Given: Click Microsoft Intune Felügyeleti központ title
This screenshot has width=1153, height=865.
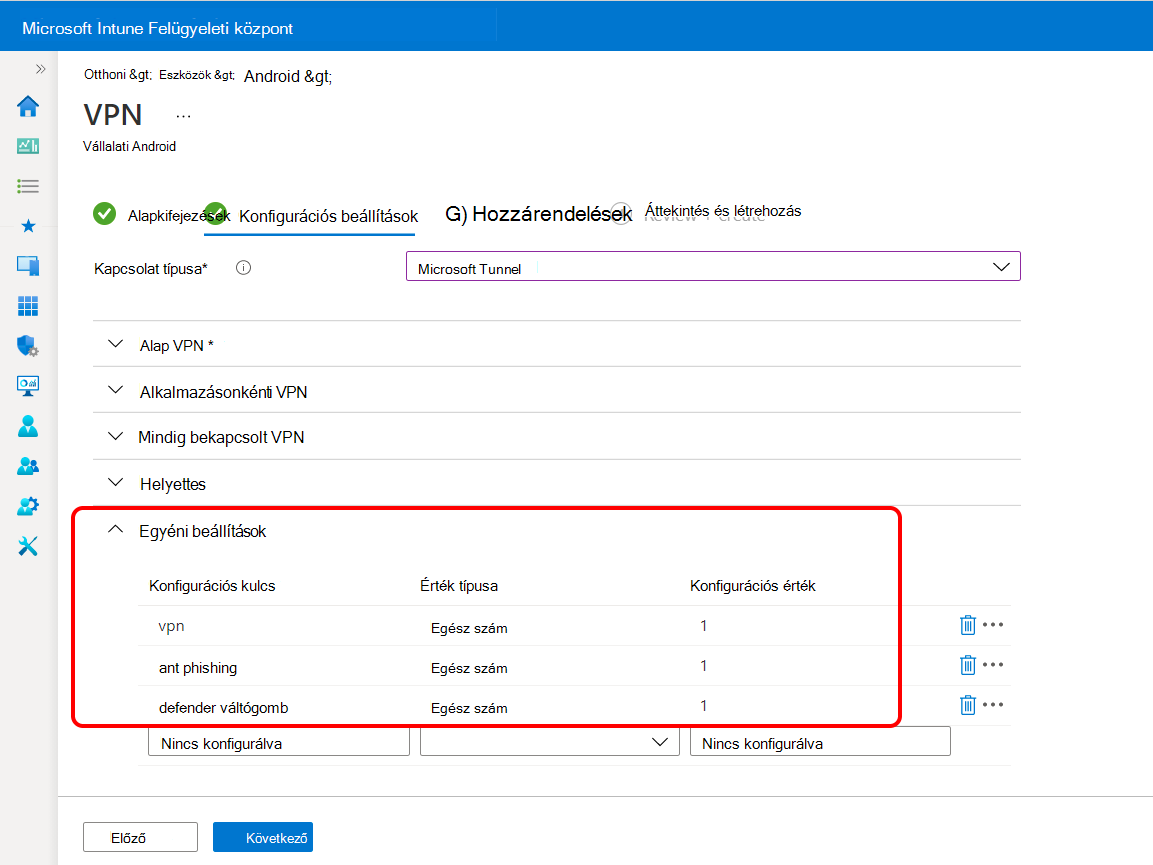Looking at the screenshot, I should 157,28.
